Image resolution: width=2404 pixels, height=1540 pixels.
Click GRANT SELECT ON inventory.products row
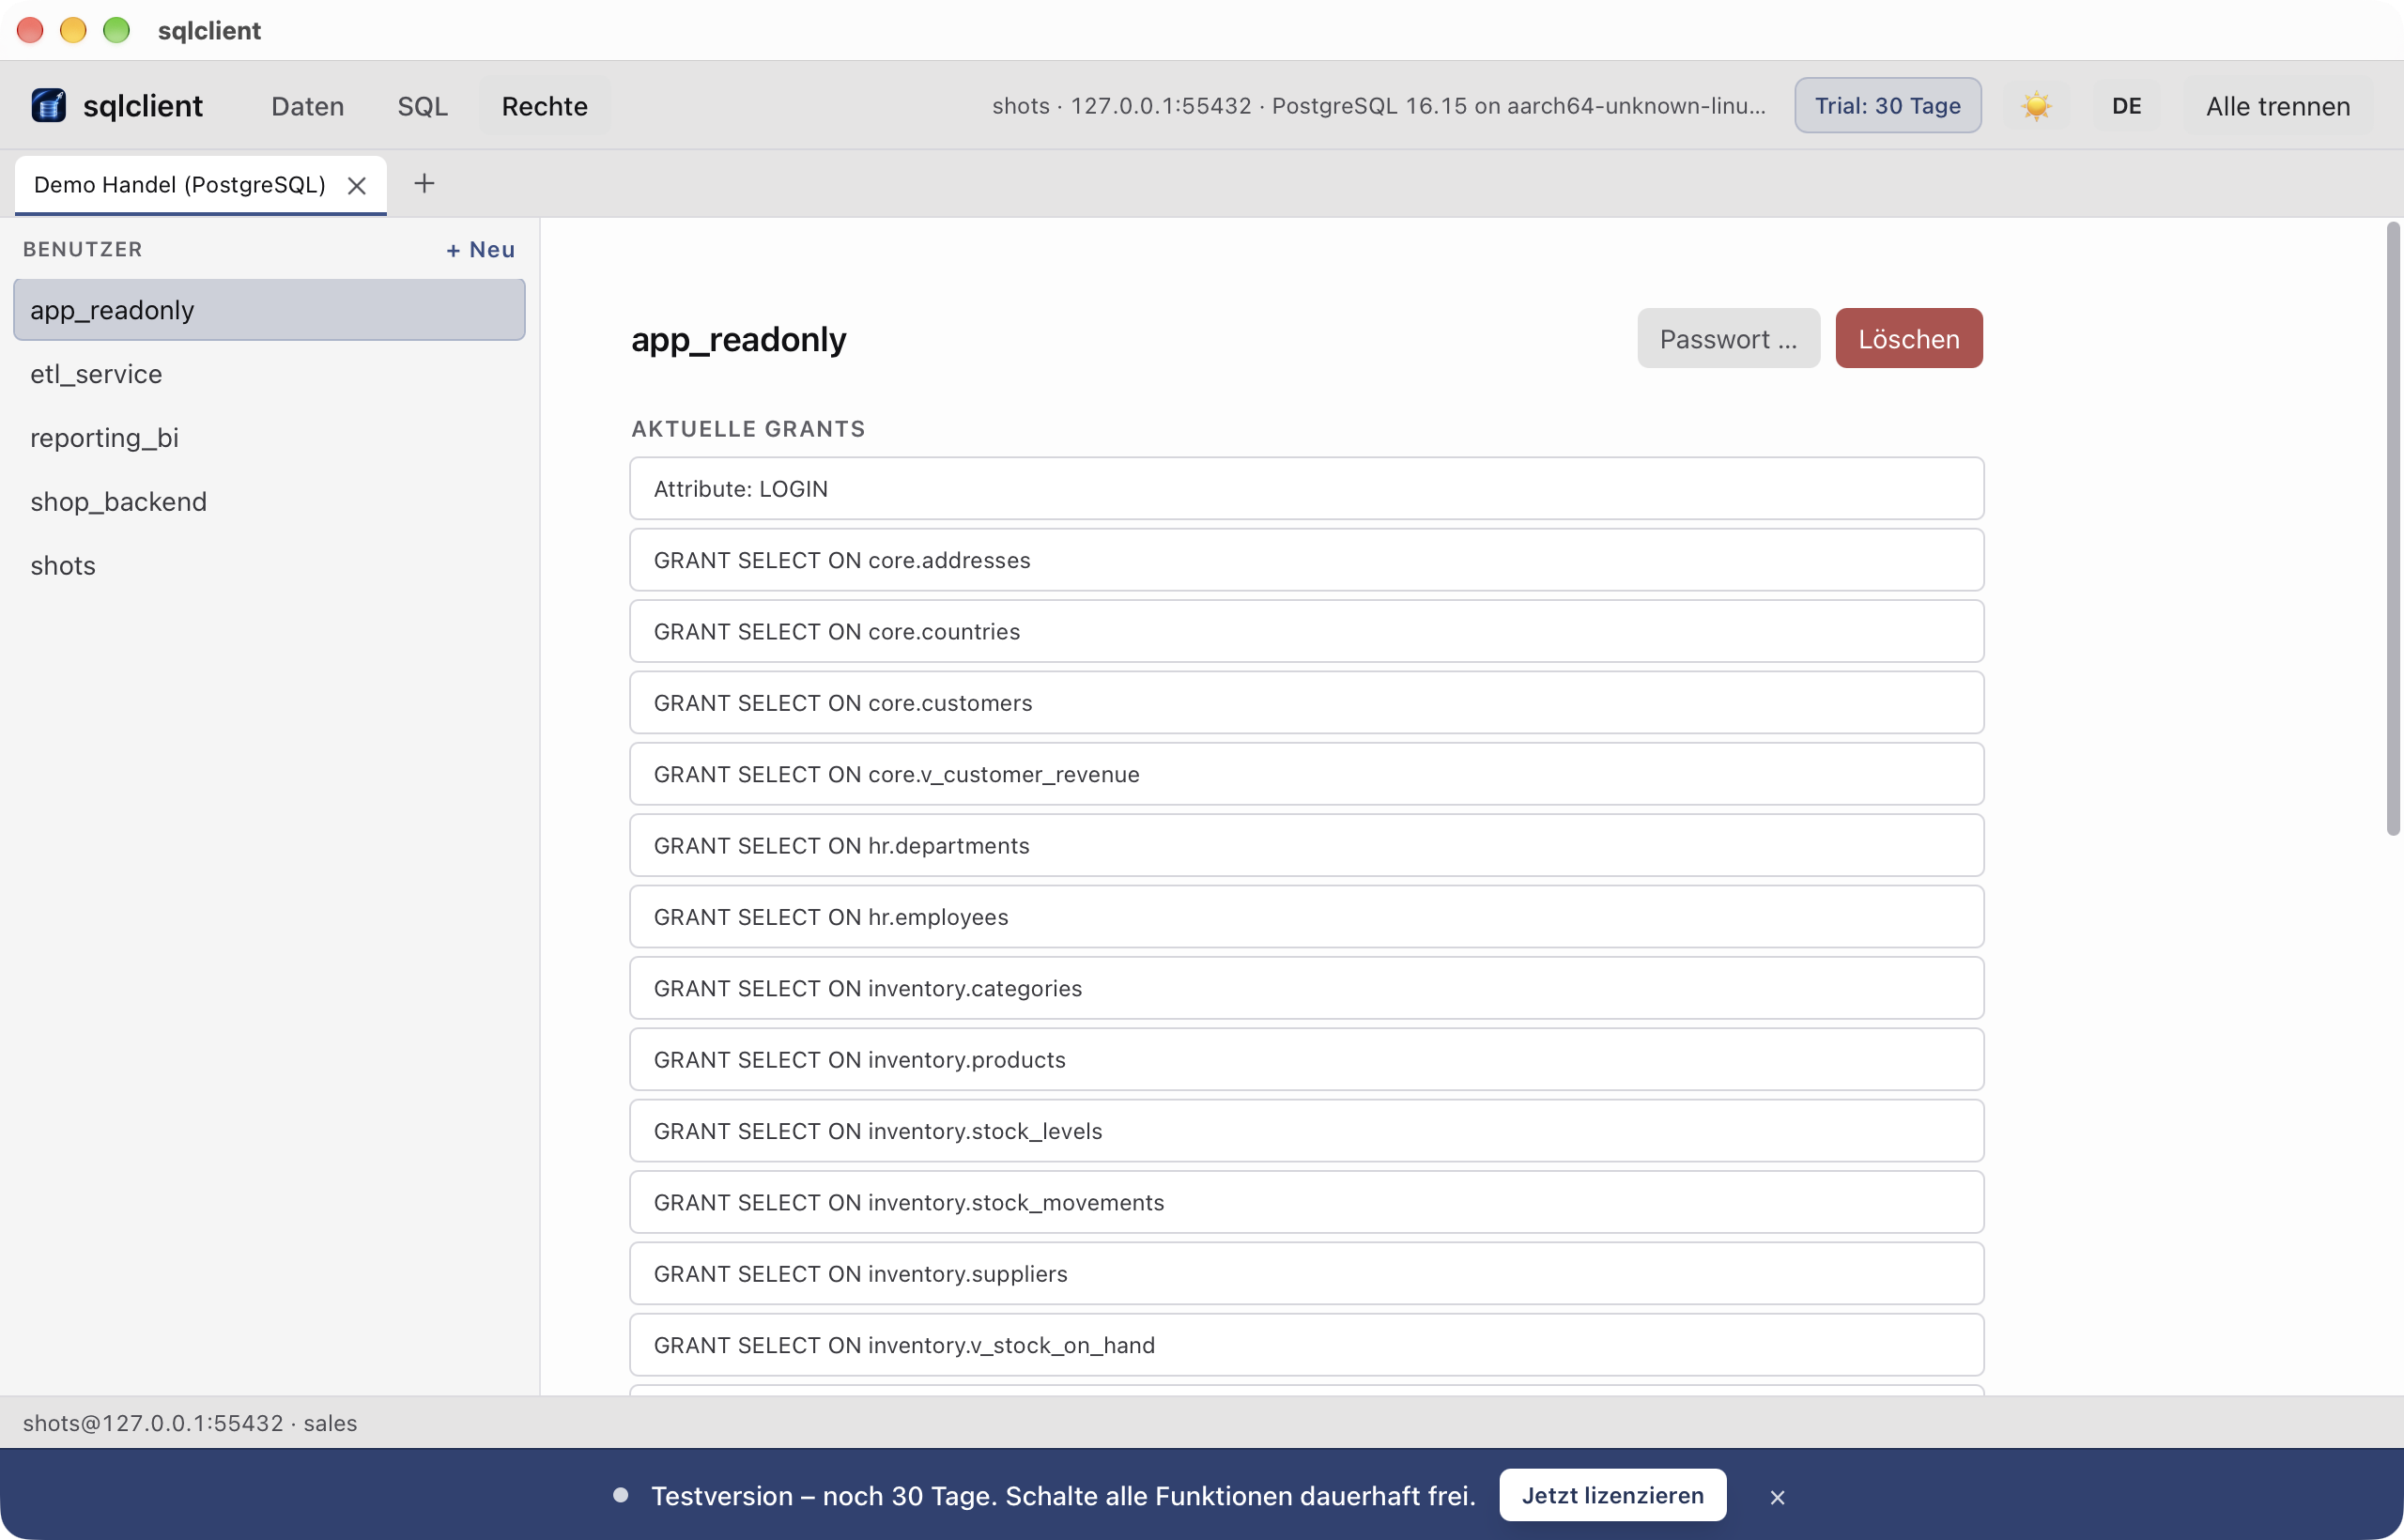point(1306,1060)
